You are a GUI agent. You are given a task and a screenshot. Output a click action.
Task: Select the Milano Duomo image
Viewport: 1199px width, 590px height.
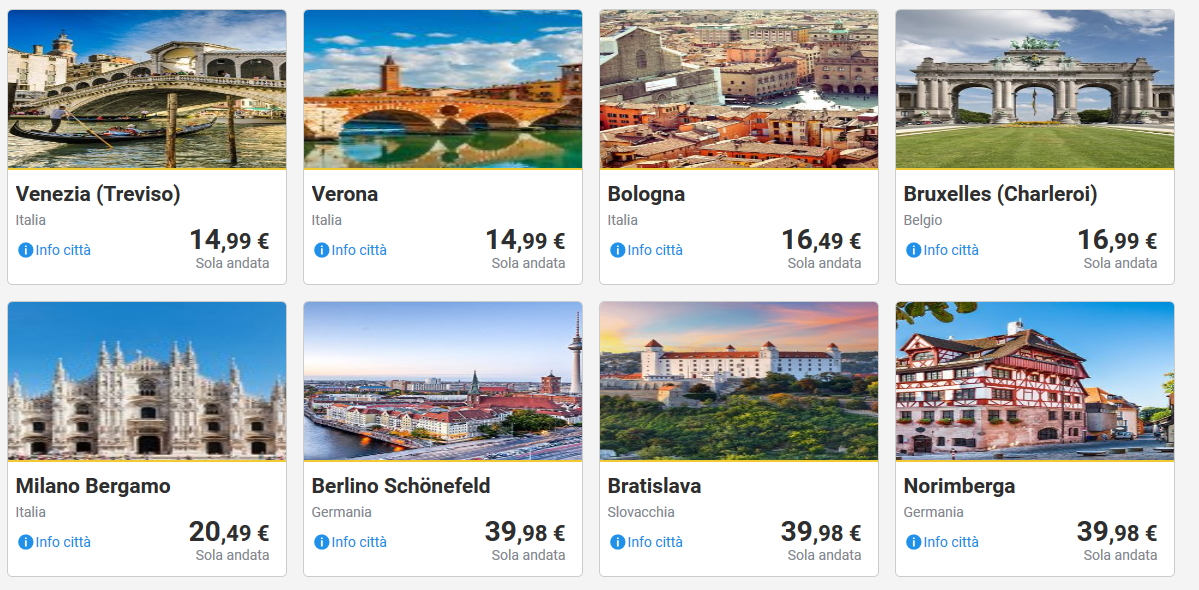coord(147,381)
